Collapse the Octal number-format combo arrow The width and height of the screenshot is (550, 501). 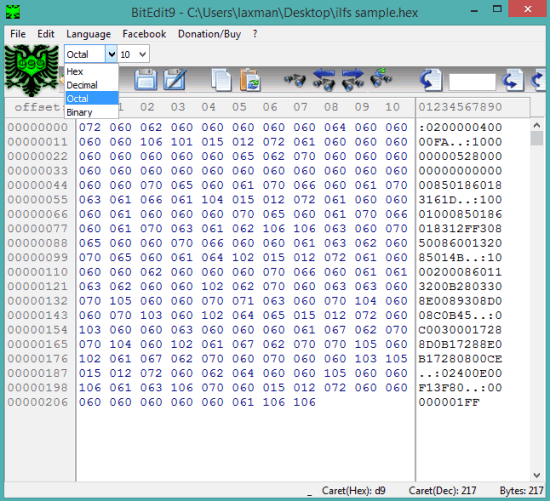(x=111, y=54)
